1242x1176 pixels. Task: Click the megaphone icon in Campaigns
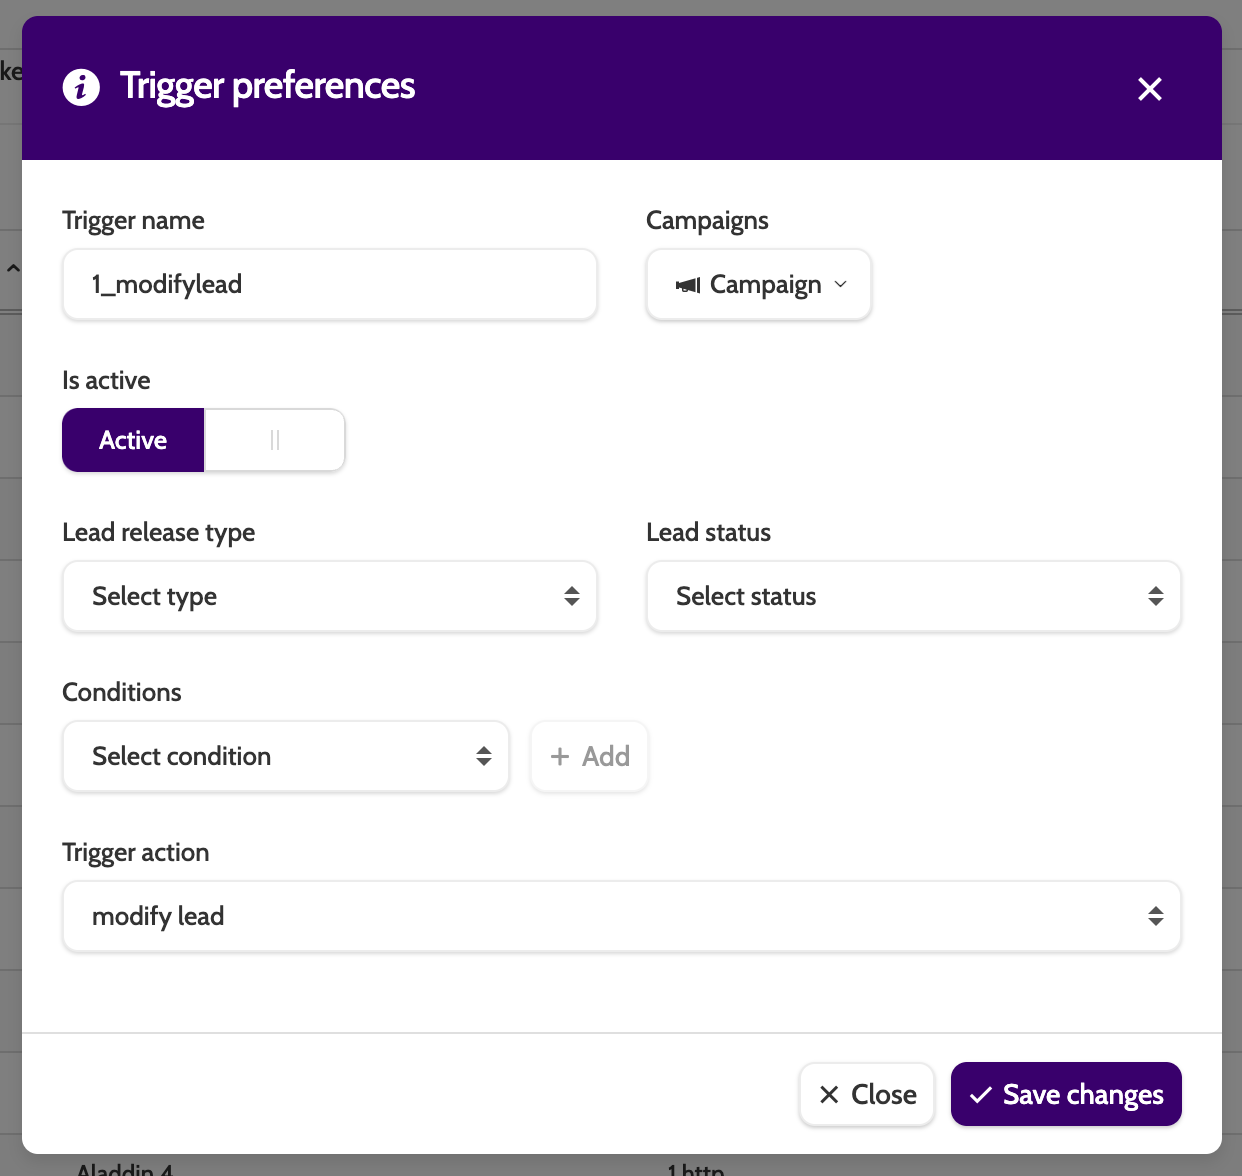click(x=688, y=285)
